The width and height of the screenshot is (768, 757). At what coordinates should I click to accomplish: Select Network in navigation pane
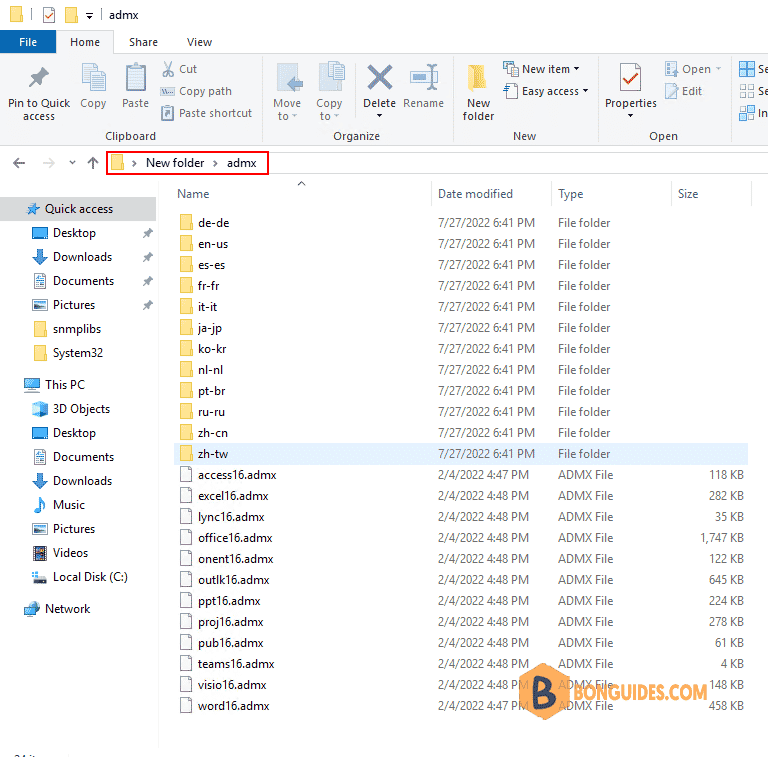click(68, 609)
